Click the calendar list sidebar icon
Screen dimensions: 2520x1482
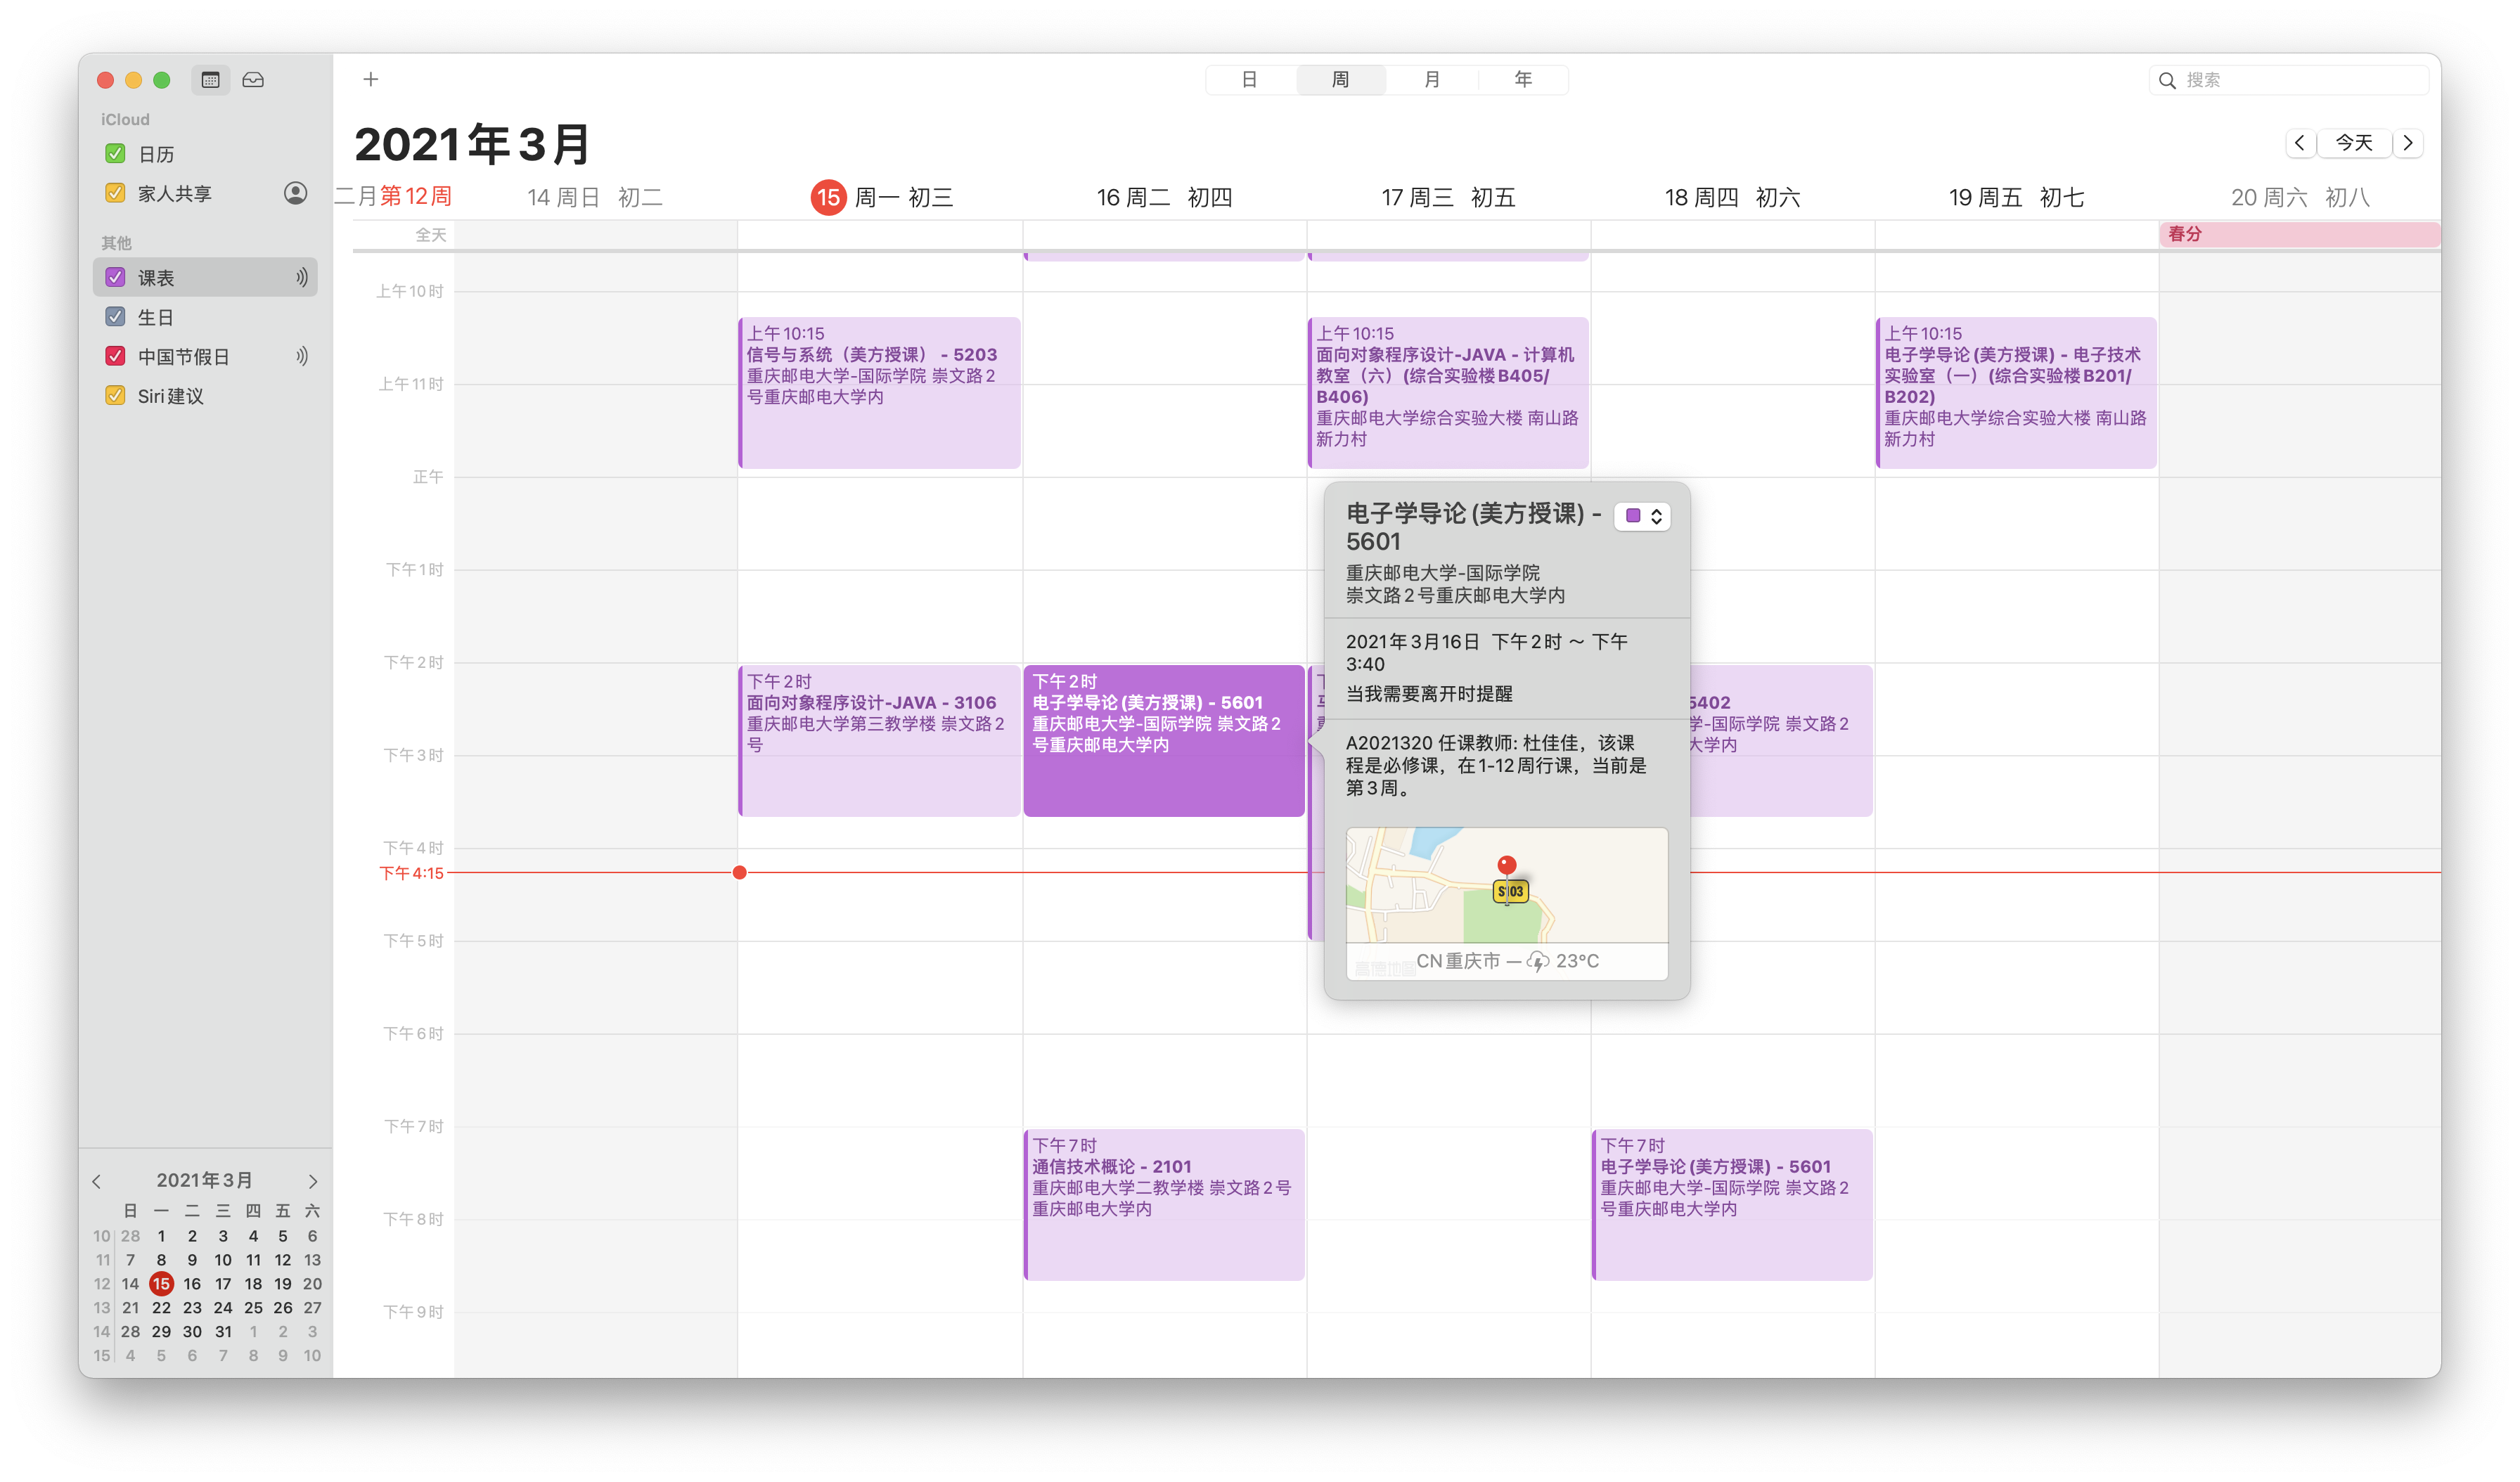point(210,80)
